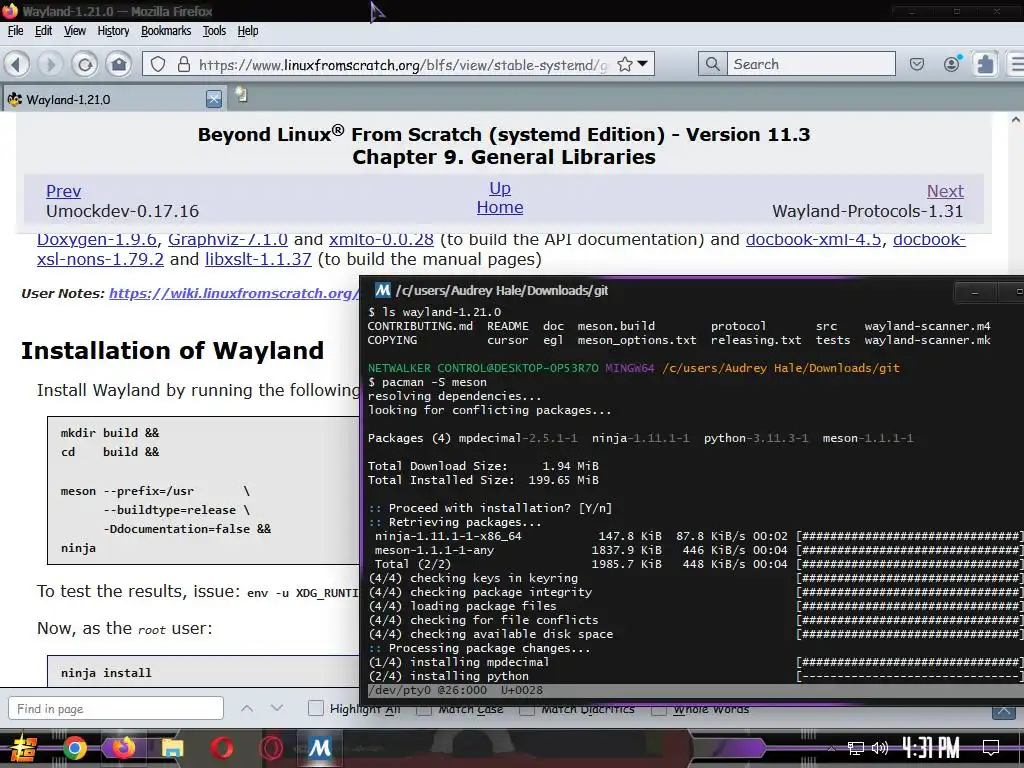Screen dimensions: 1024x768
Task: Click the Firefox title bar logo
Action: click(10, 11)
